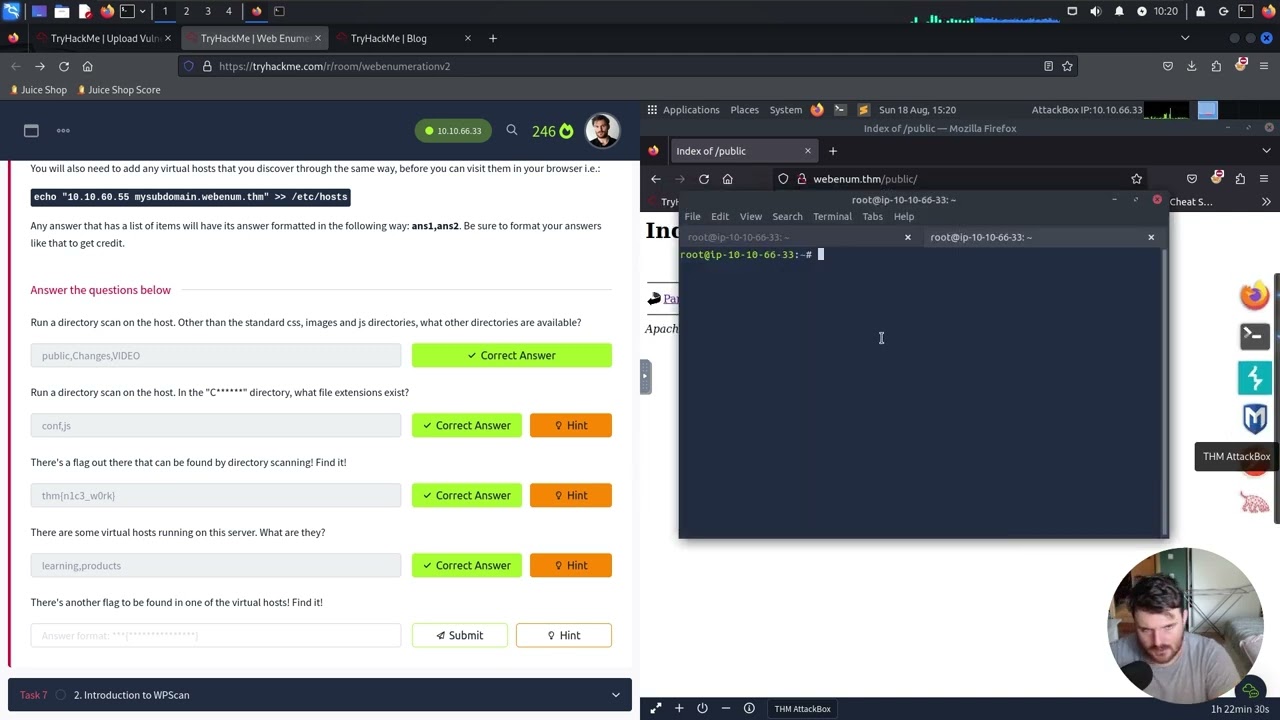Reload the TryHackMe room page
Viewport: 1280px width, 720px height.
[64, 66]
